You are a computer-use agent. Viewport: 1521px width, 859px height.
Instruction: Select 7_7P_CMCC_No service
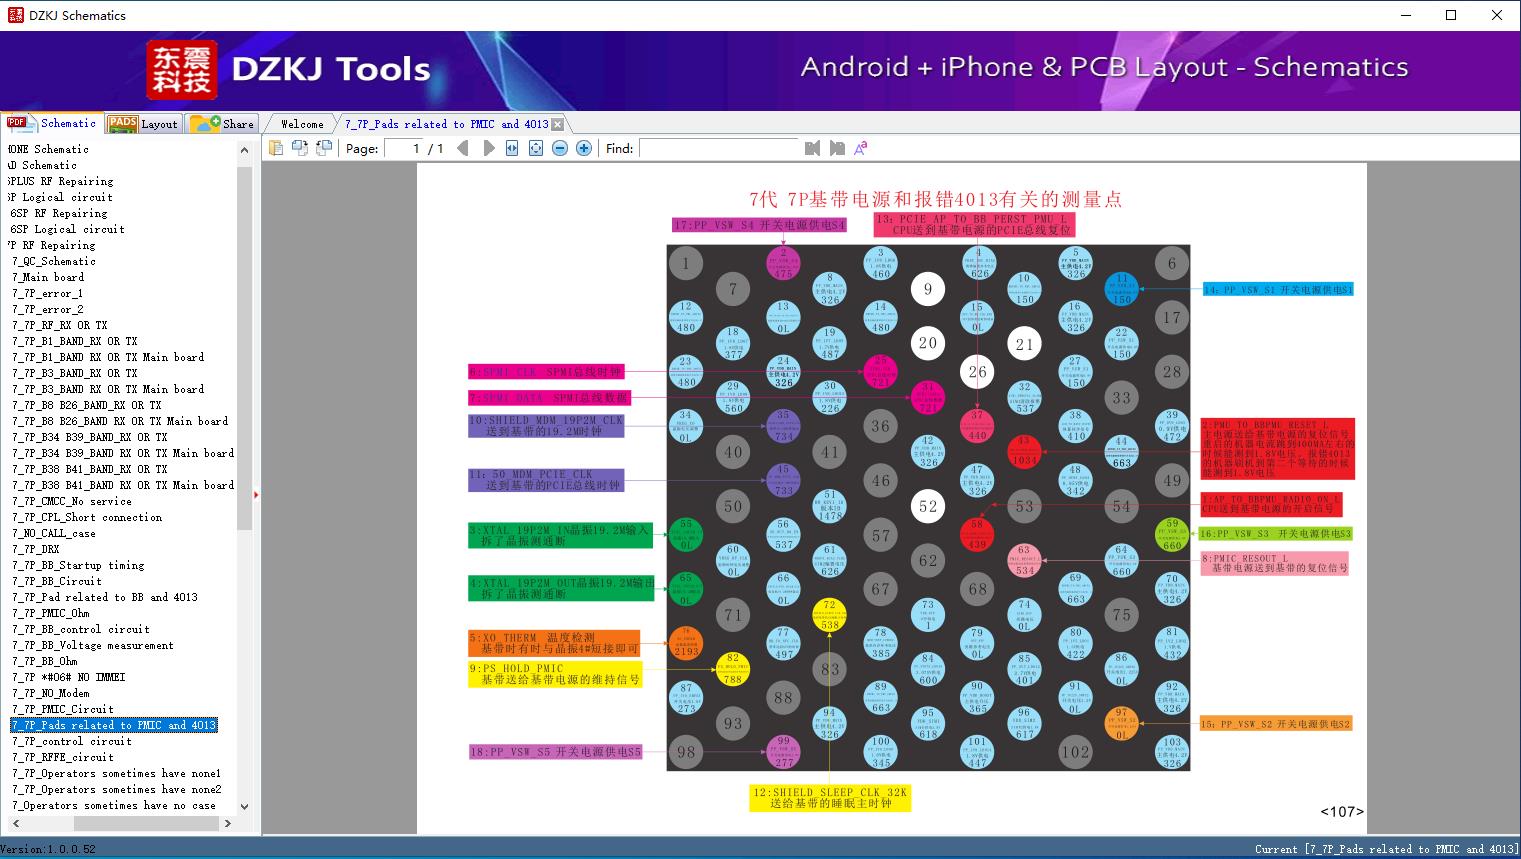click(x=72, y=501)
